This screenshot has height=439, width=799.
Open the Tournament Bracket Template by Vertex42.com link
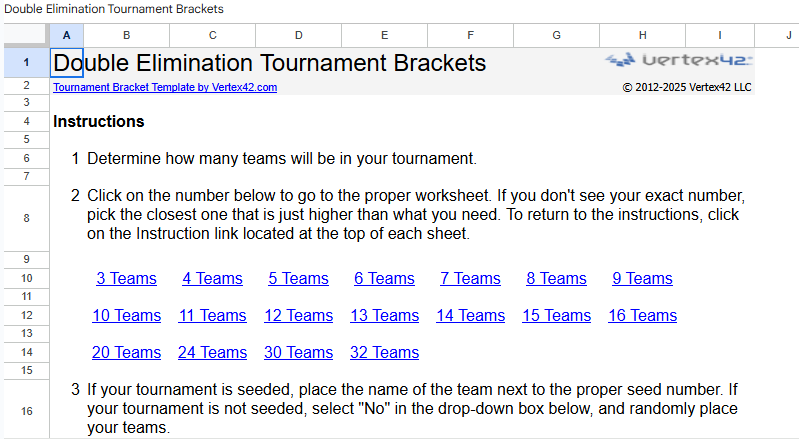pyautogui.click(x=165, y=87)
